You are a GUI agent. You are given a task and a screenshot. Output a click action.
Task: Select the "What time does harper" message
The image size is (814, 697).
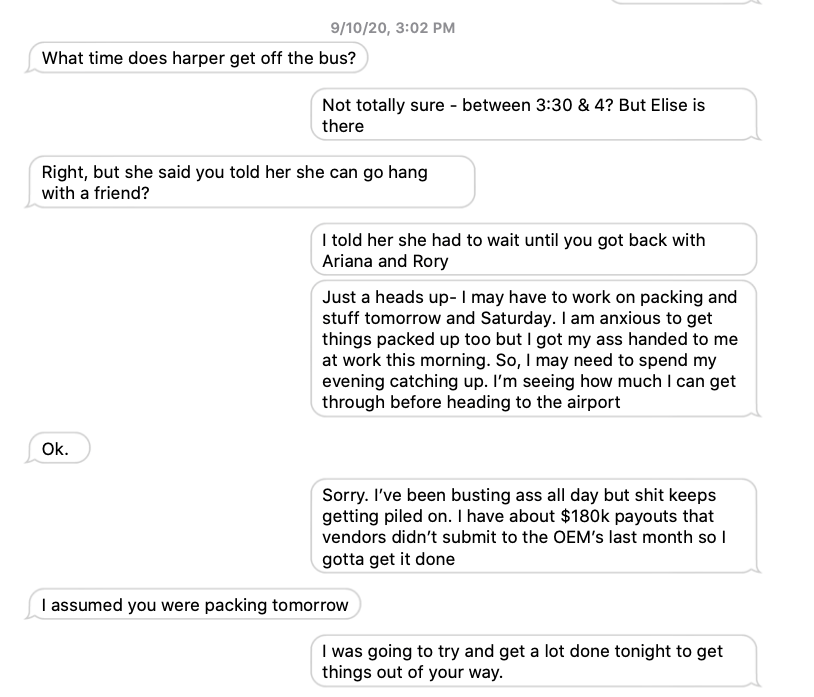tap(198, 58)
